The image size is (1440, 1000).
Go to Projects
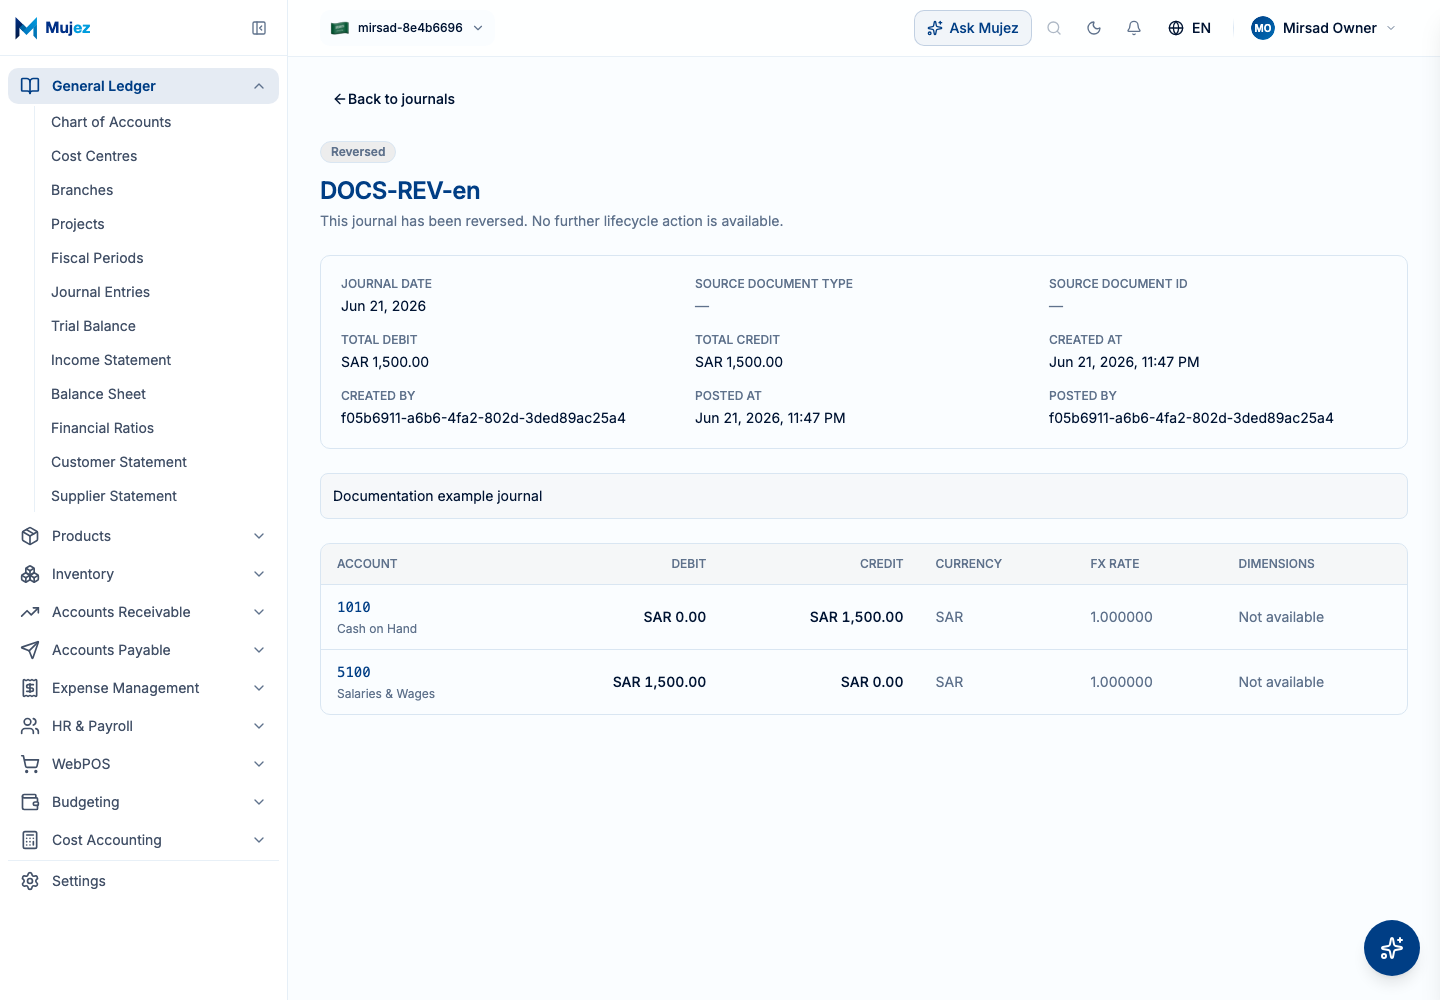pyautogui.click(x=78, y=224)
